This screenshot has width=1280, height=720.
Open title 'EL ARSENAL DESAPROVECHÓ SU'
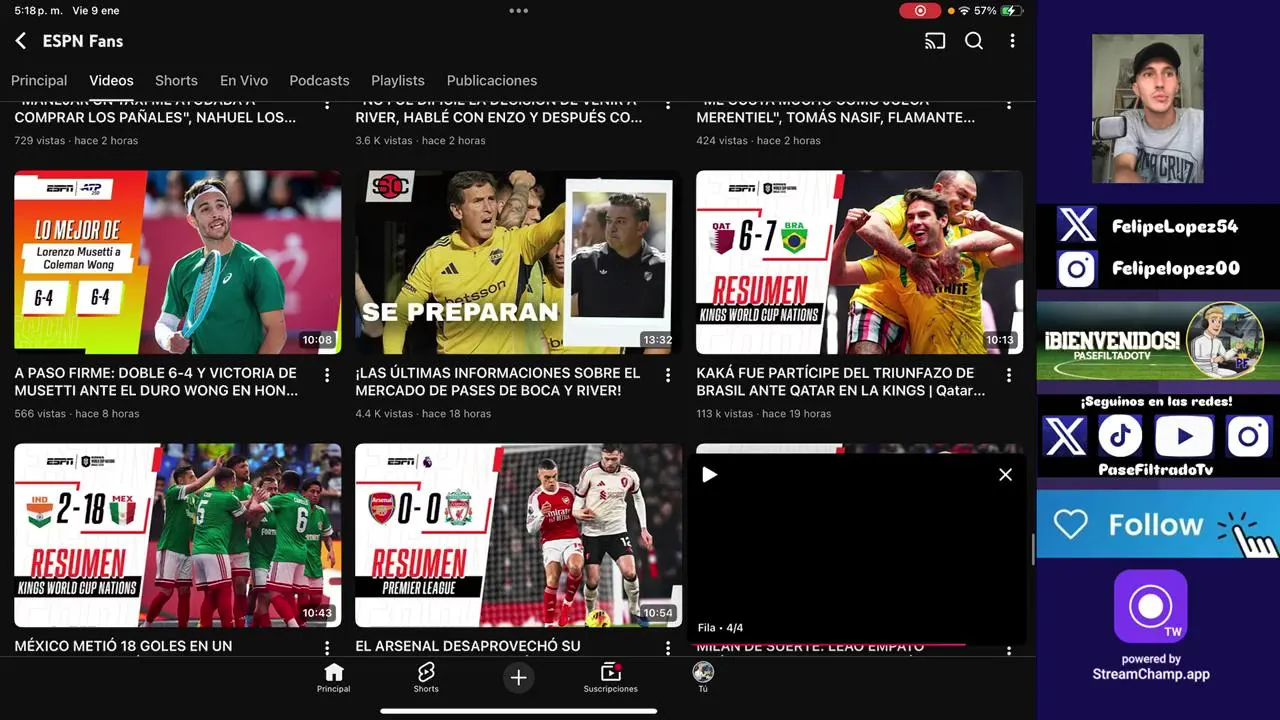(x=467, y=646)
